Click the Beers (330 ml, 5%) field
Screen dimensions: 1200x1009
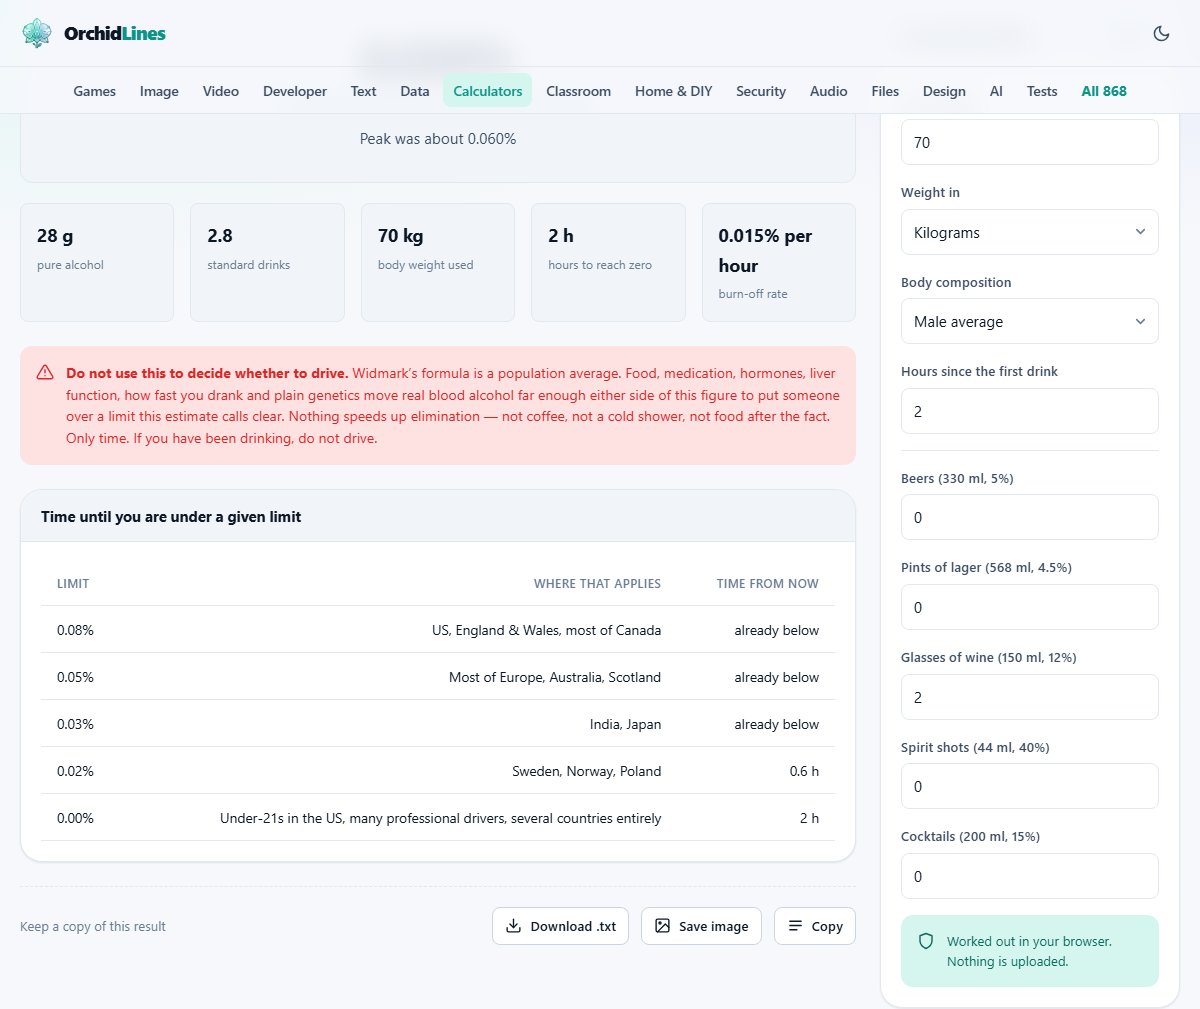[x=1029, y=517]
